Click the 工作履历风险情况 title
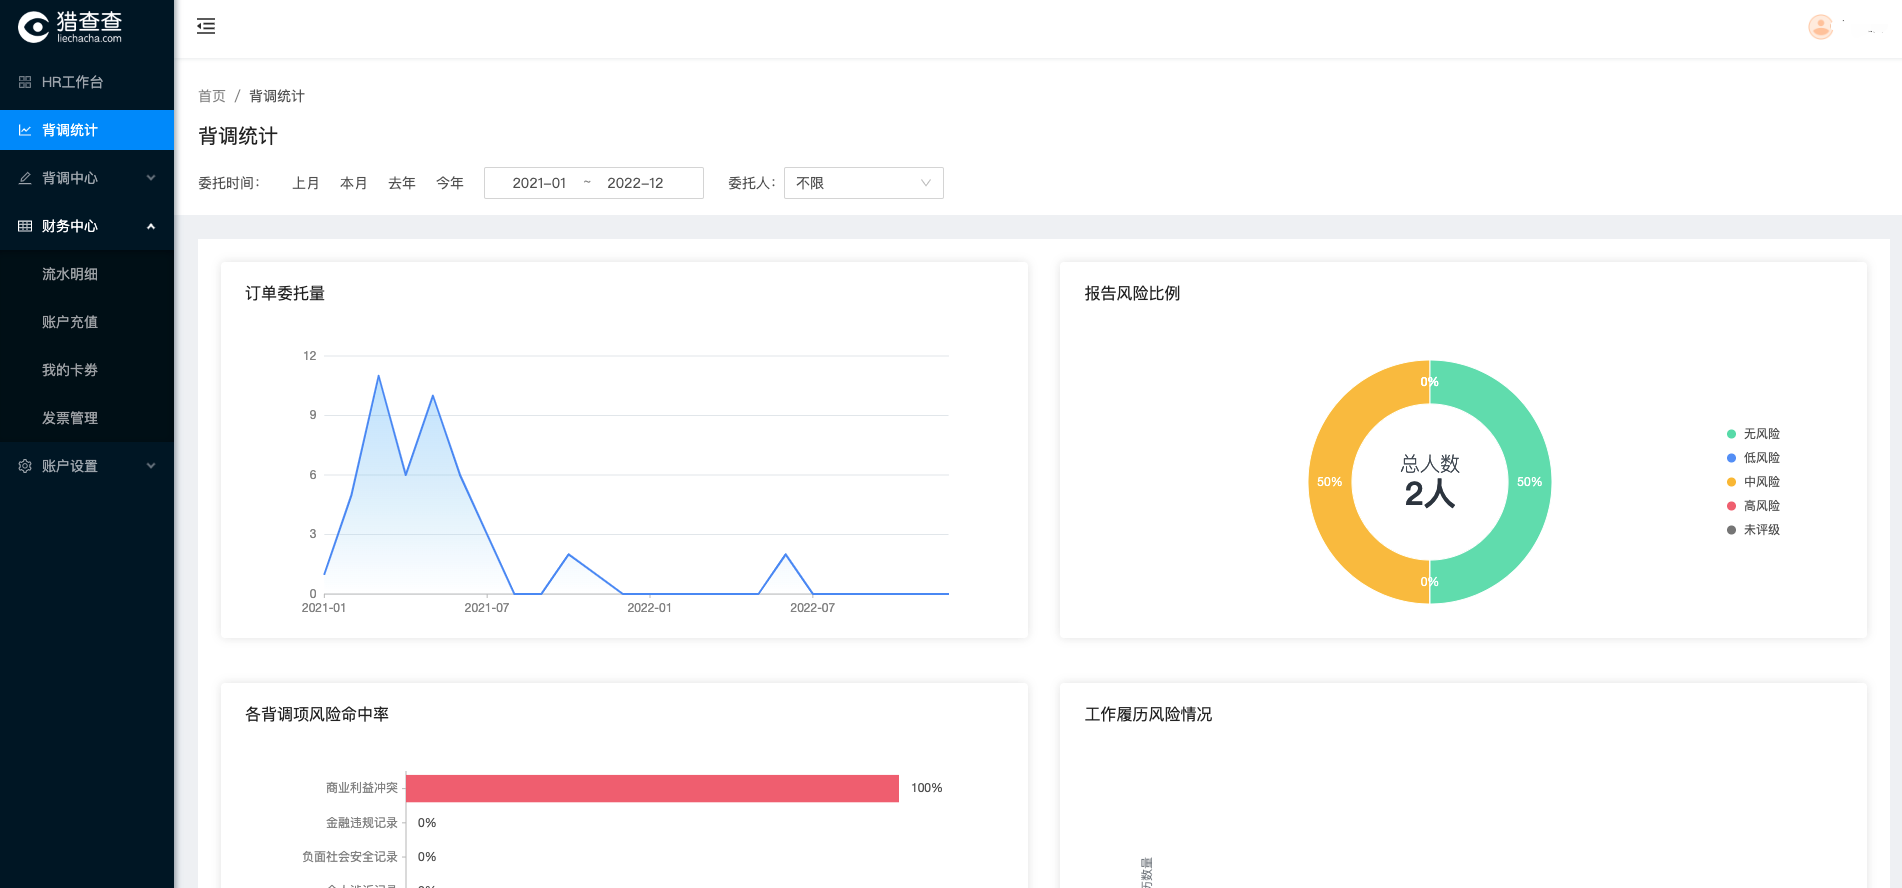 point(1148,714)
